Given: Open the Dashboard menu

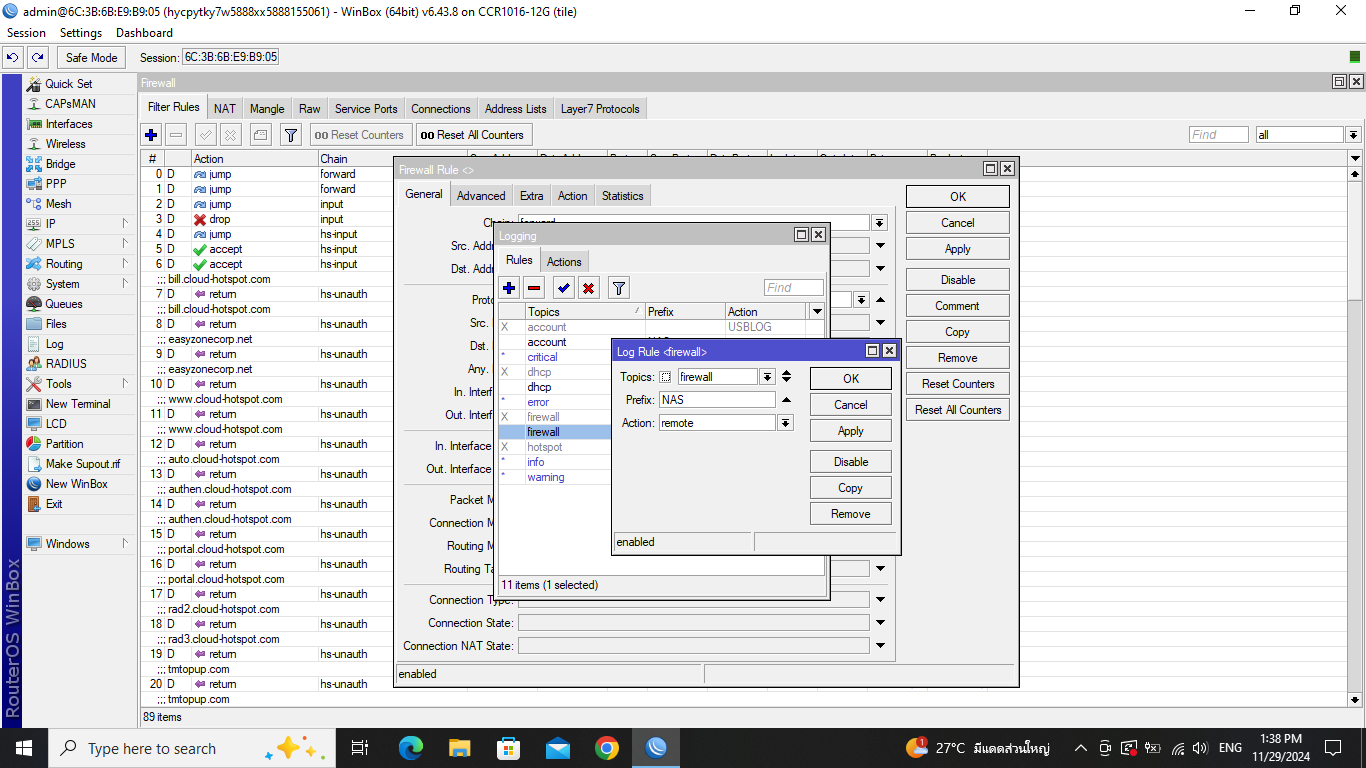Looking at the screenshot, I should click(144, 33).
